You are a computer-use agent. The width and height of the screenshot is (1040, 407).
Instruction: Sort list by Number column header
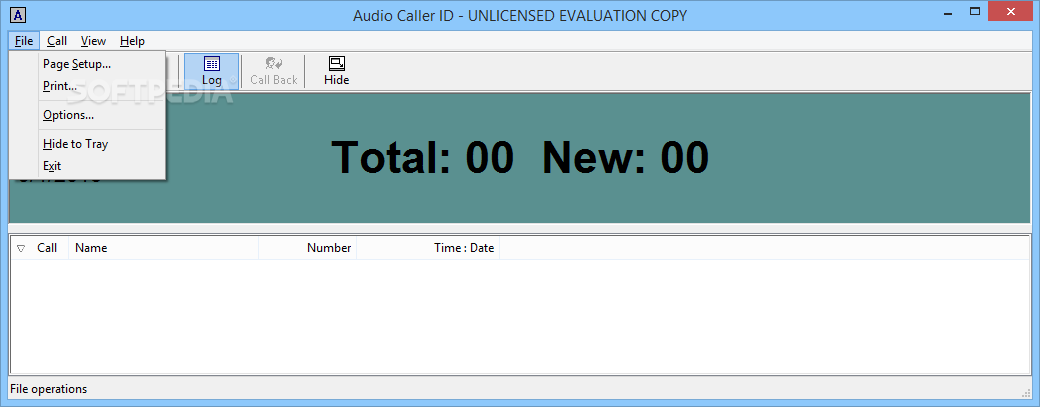click(307, 248)
